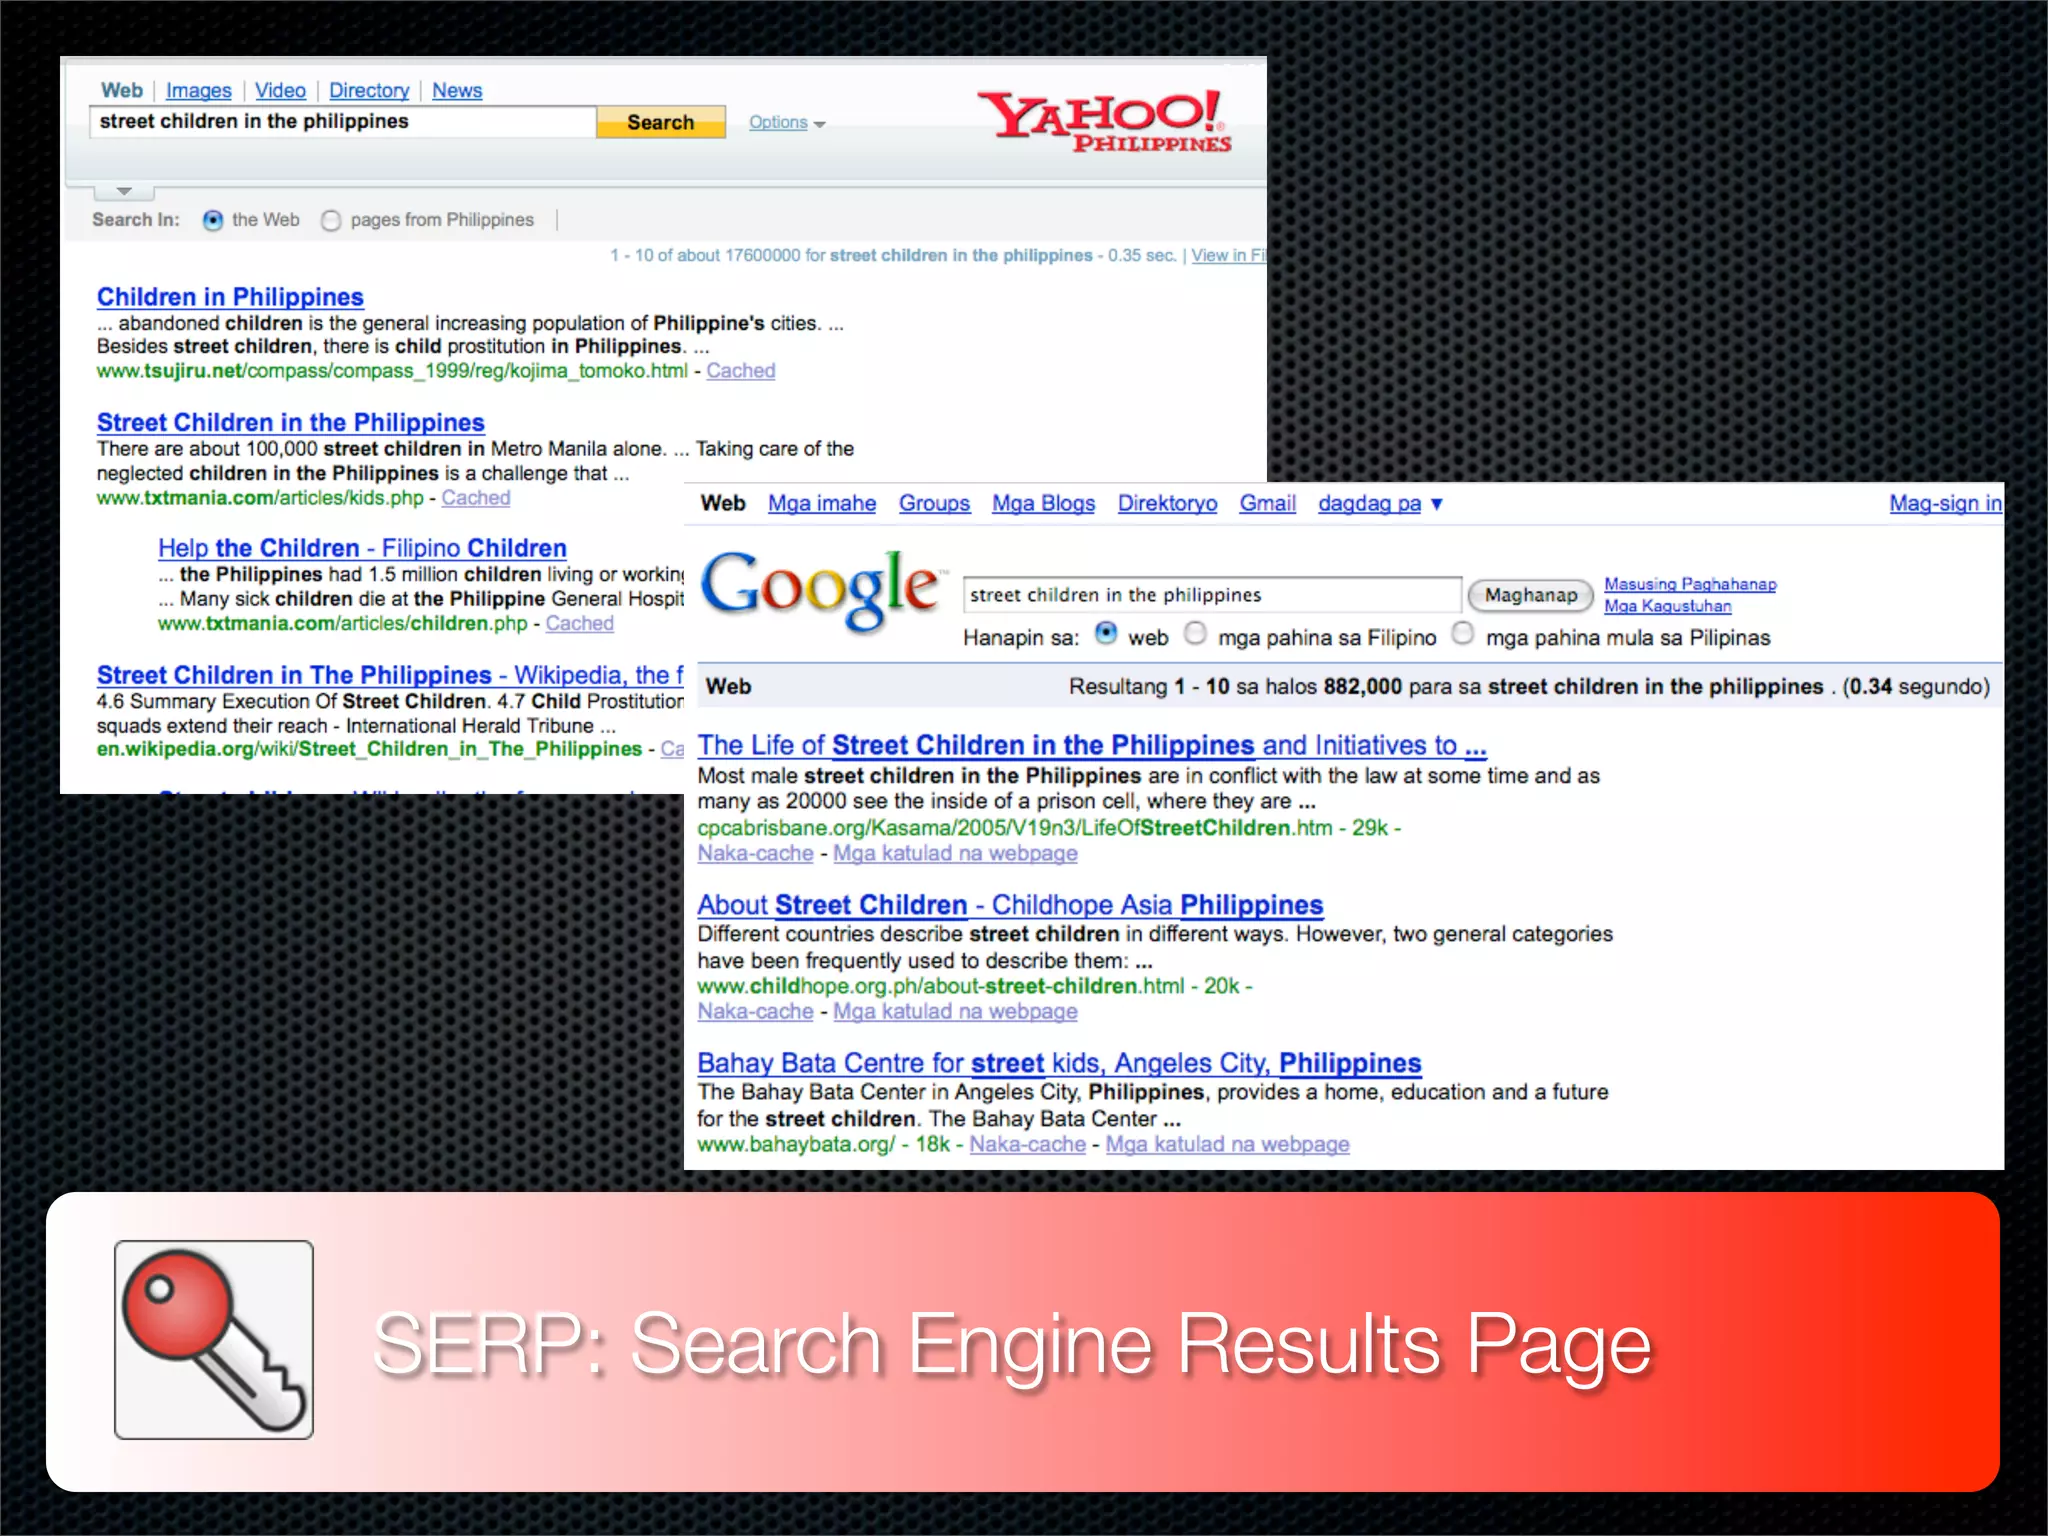Click the Google search input field
This screenshot has width=2048, height=1536.
click(1212, 595)
